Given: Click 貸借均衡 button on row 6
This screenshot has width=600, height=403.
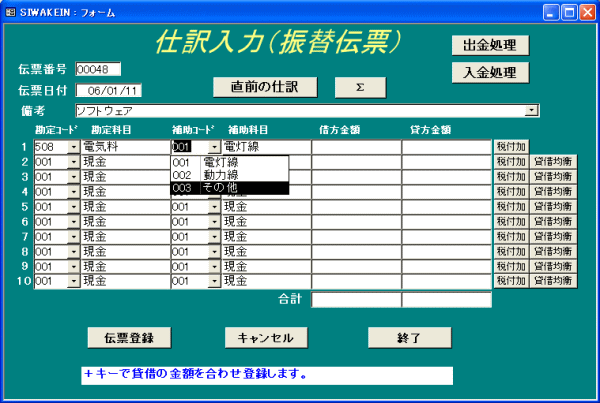Looking at the screenshot, I should pos(553,222).
